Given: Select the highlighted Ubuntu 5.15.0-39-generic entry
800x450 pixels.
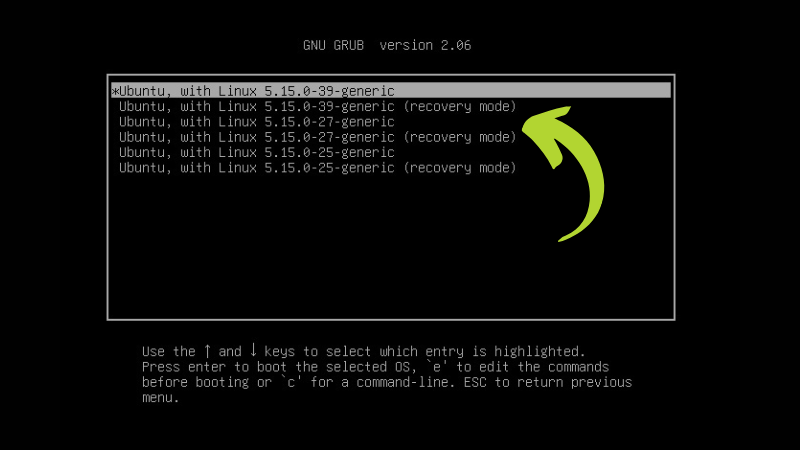Looking at the screenshot, I should [391, 90].
